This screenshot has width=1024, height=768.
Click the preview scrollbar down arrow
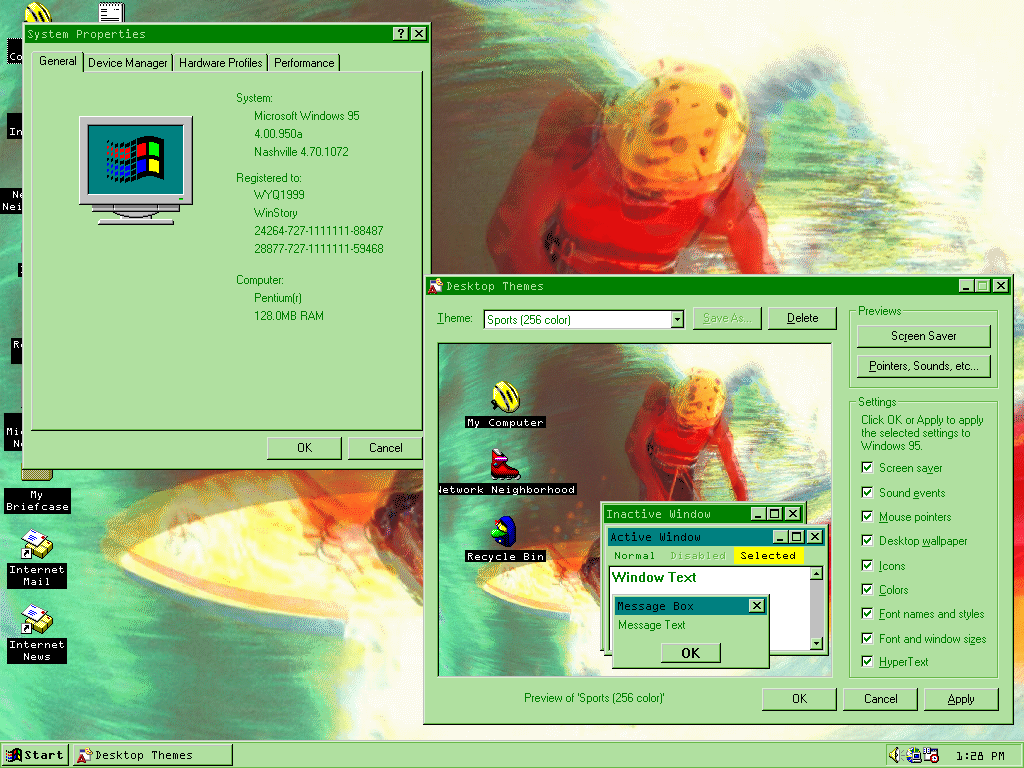pyautogui.click(x=816, y=643)
